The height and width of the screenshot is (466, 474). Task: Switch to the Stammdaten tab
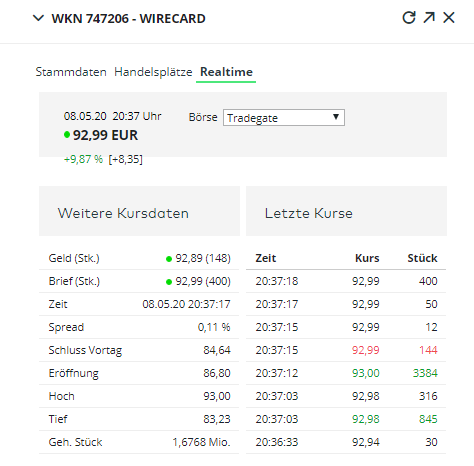pyautogui.click(x=71, y=72)
